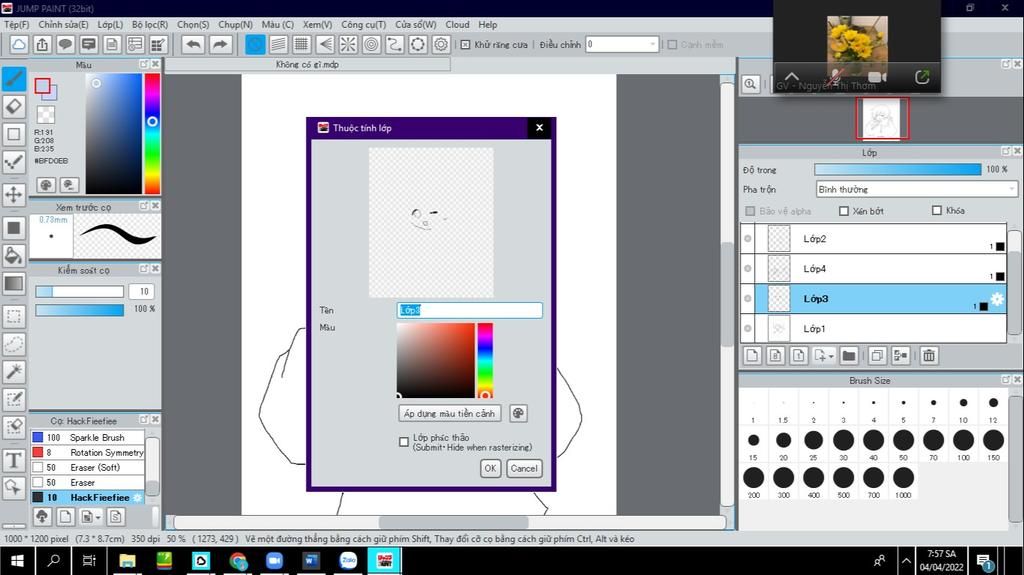This screenshot has height=575, width=1024.
Task: Select the Eraser tool in left toolbar
Action: coord(14,106)
